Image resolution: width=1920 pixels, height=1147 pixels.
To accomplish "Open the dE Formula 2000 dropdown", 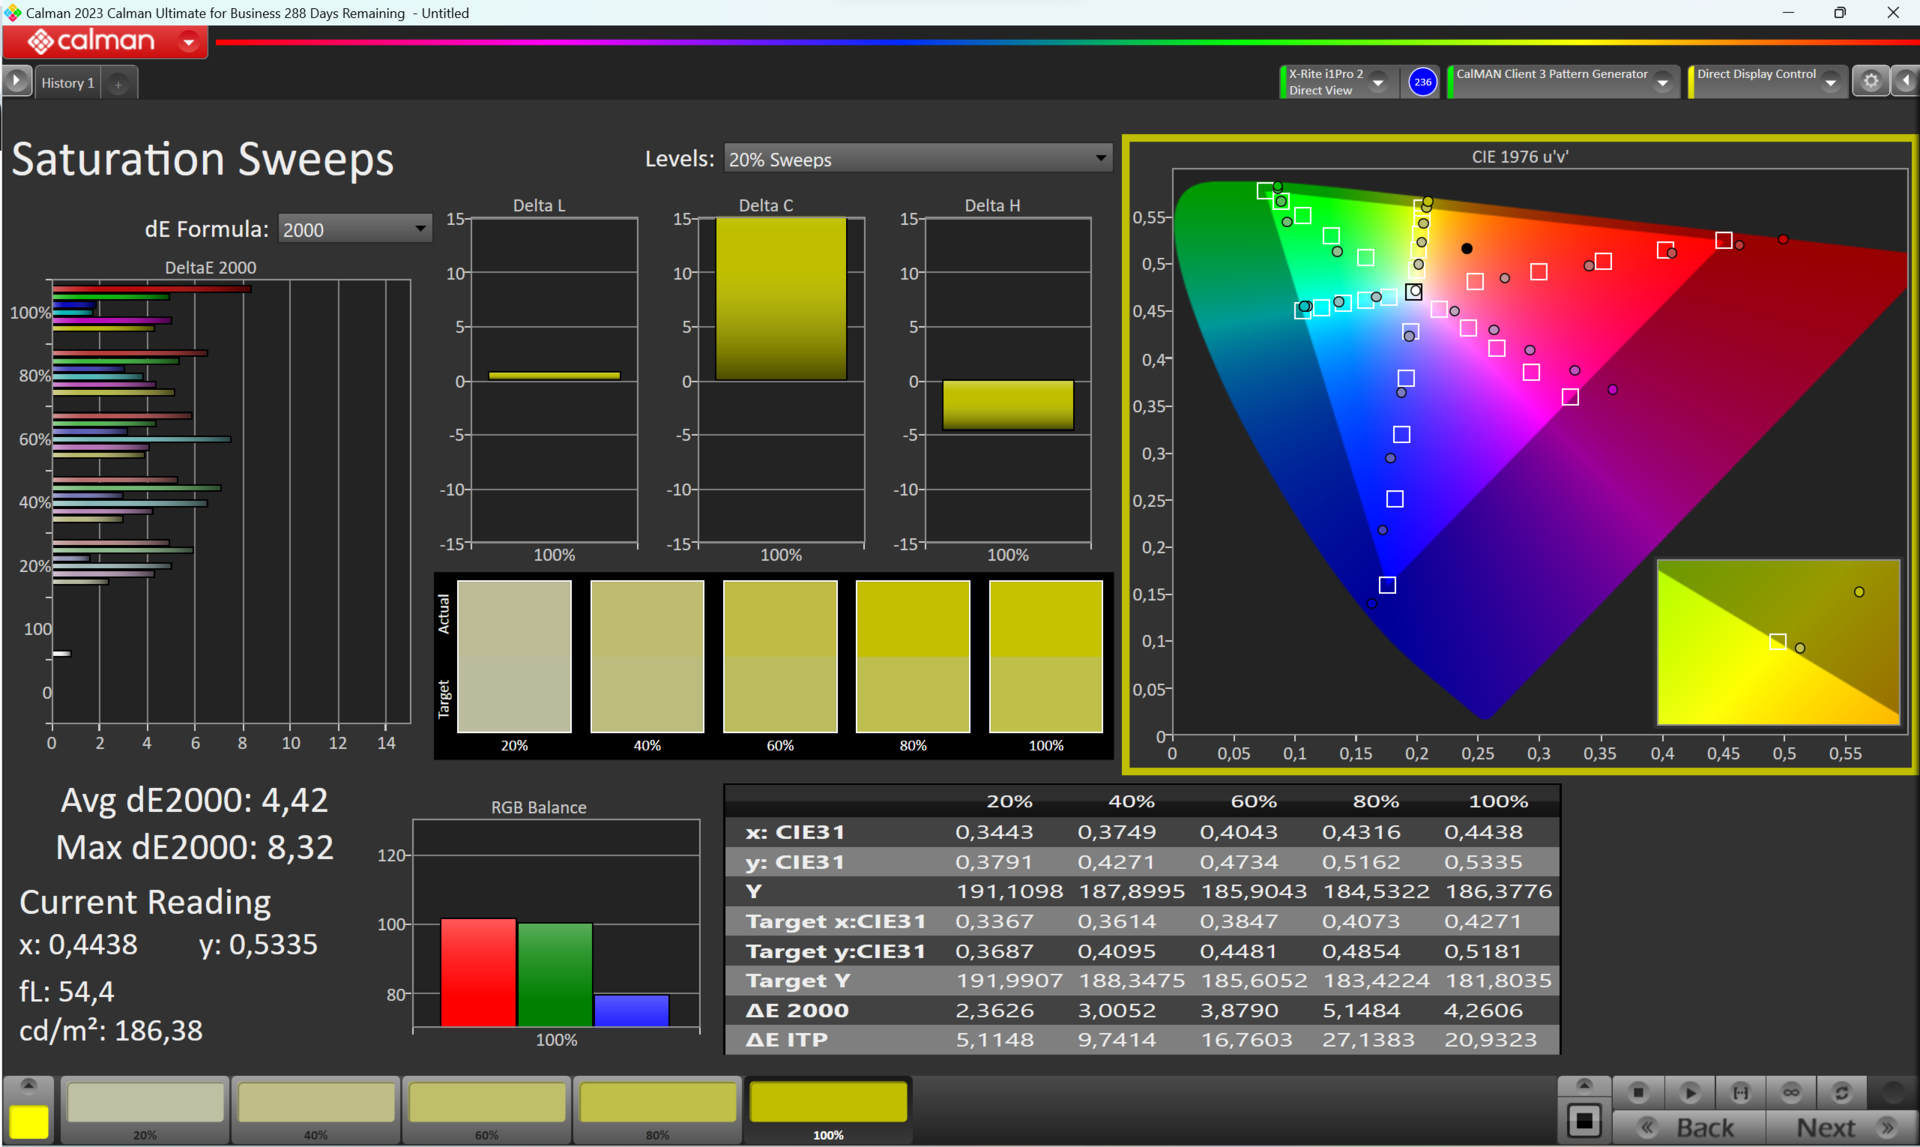I will tap(354, 230).
